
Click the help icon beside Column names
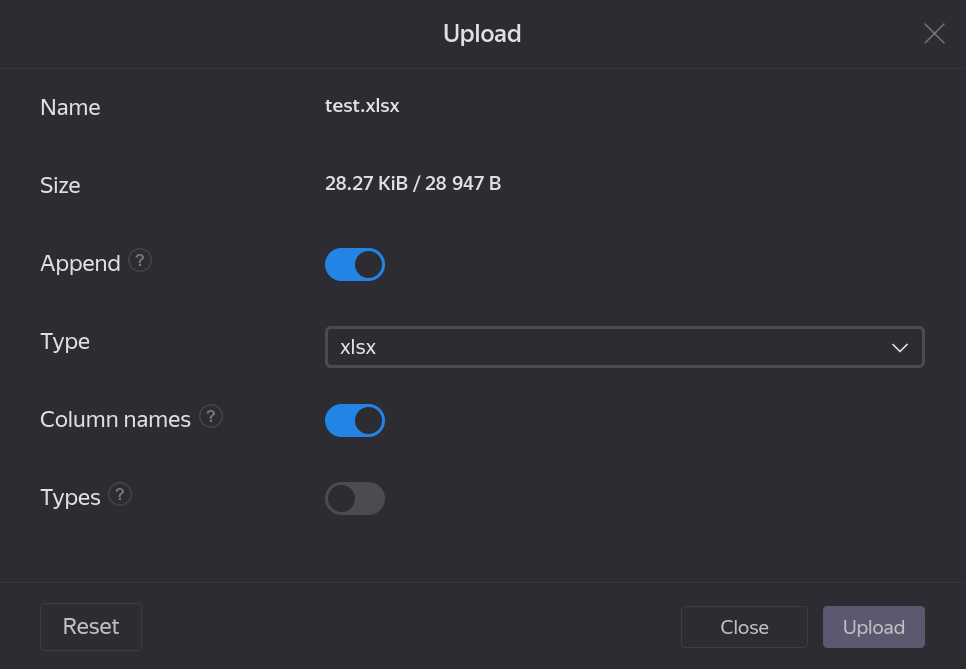[x=210, y=417]
